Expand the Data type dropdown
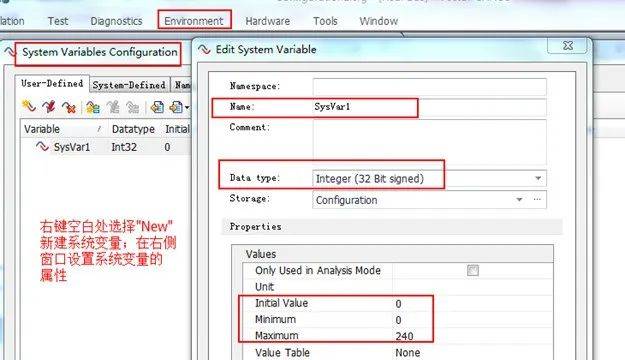 [538, 178]
